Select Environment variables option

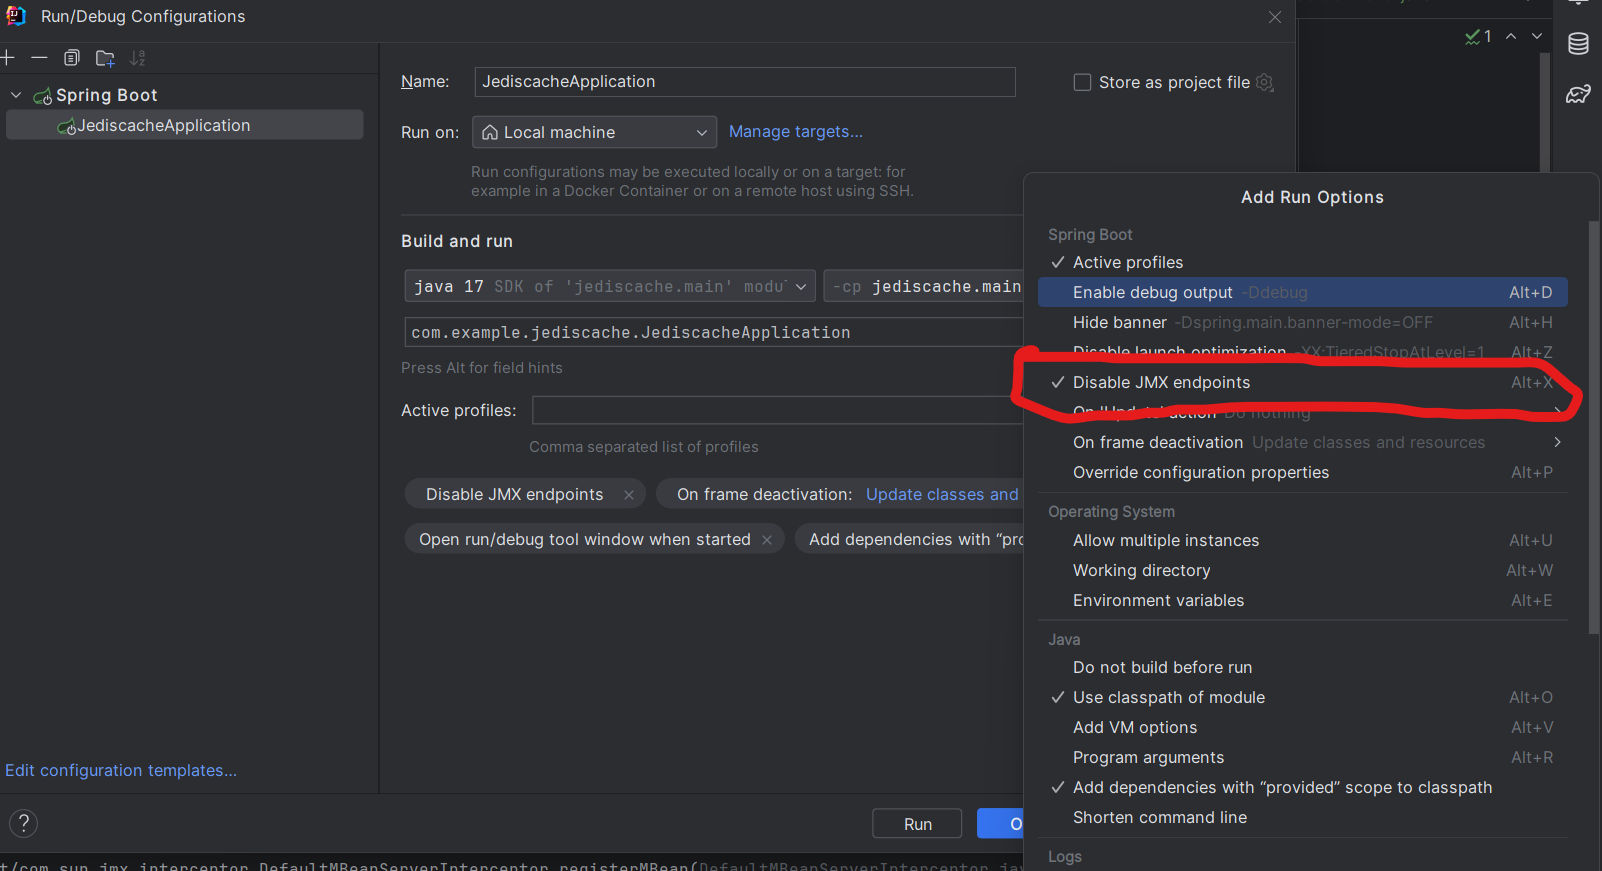1302,600
